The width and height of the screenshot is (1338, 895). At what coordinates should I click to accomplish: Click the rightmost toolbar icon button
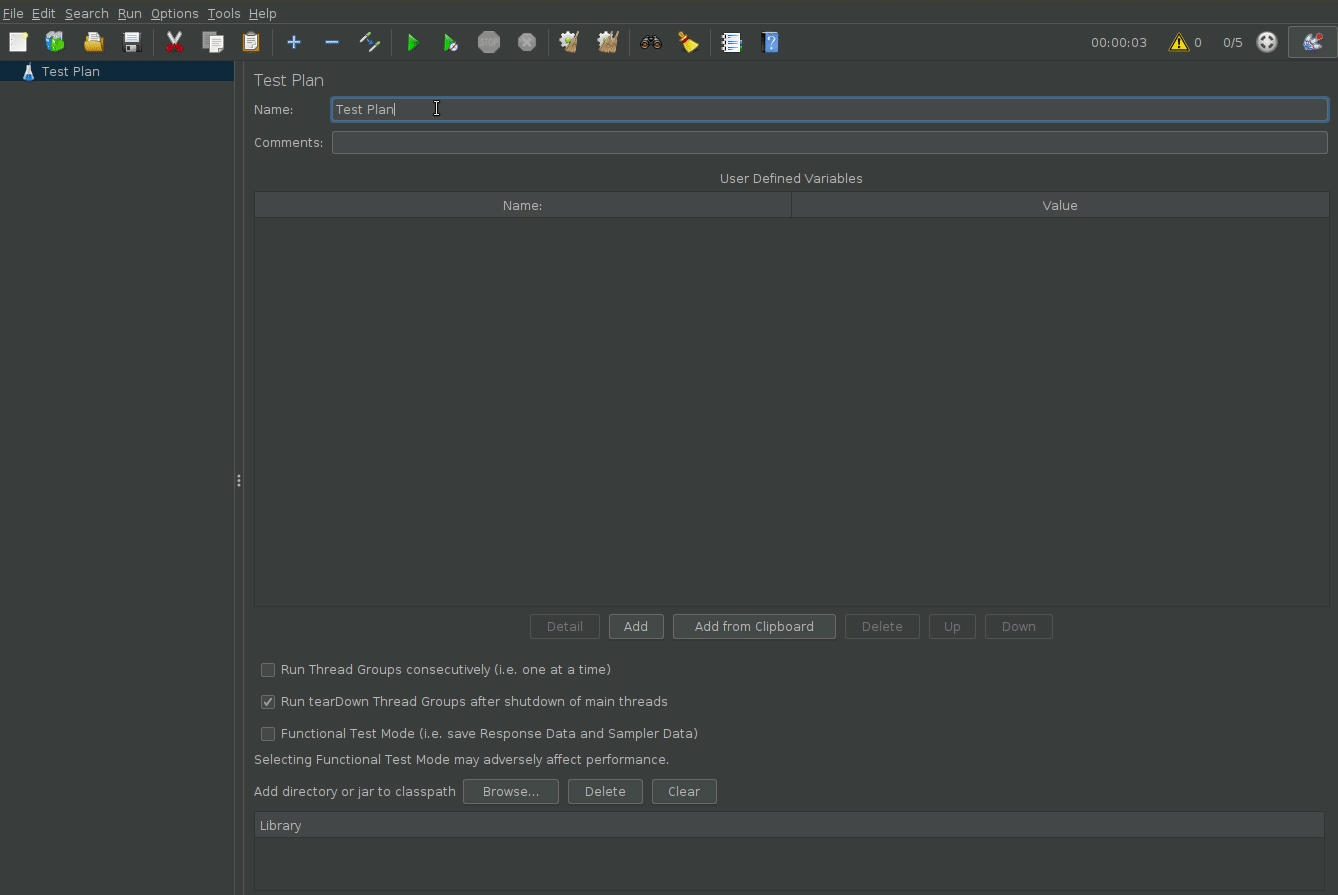(x=1313, y=42)
